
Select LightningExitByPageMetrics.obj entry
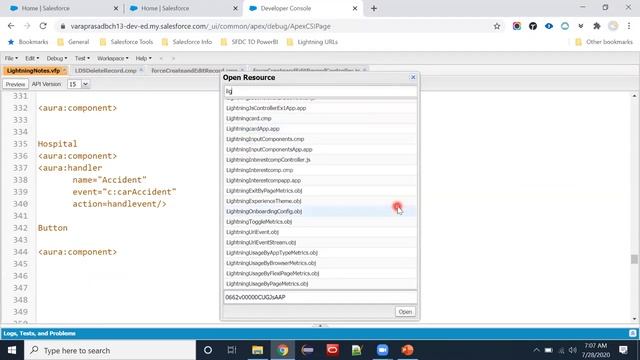click(x=320, y=191)
